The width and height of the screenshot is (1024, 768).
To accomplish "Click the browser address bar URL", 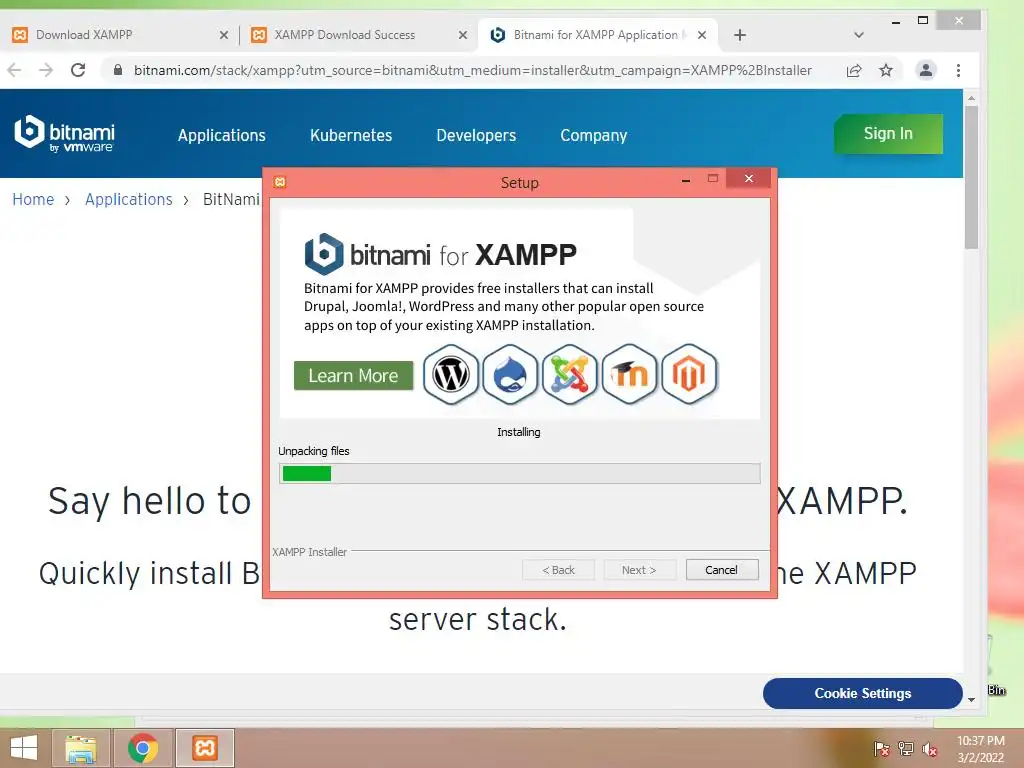I will point(473,70).
